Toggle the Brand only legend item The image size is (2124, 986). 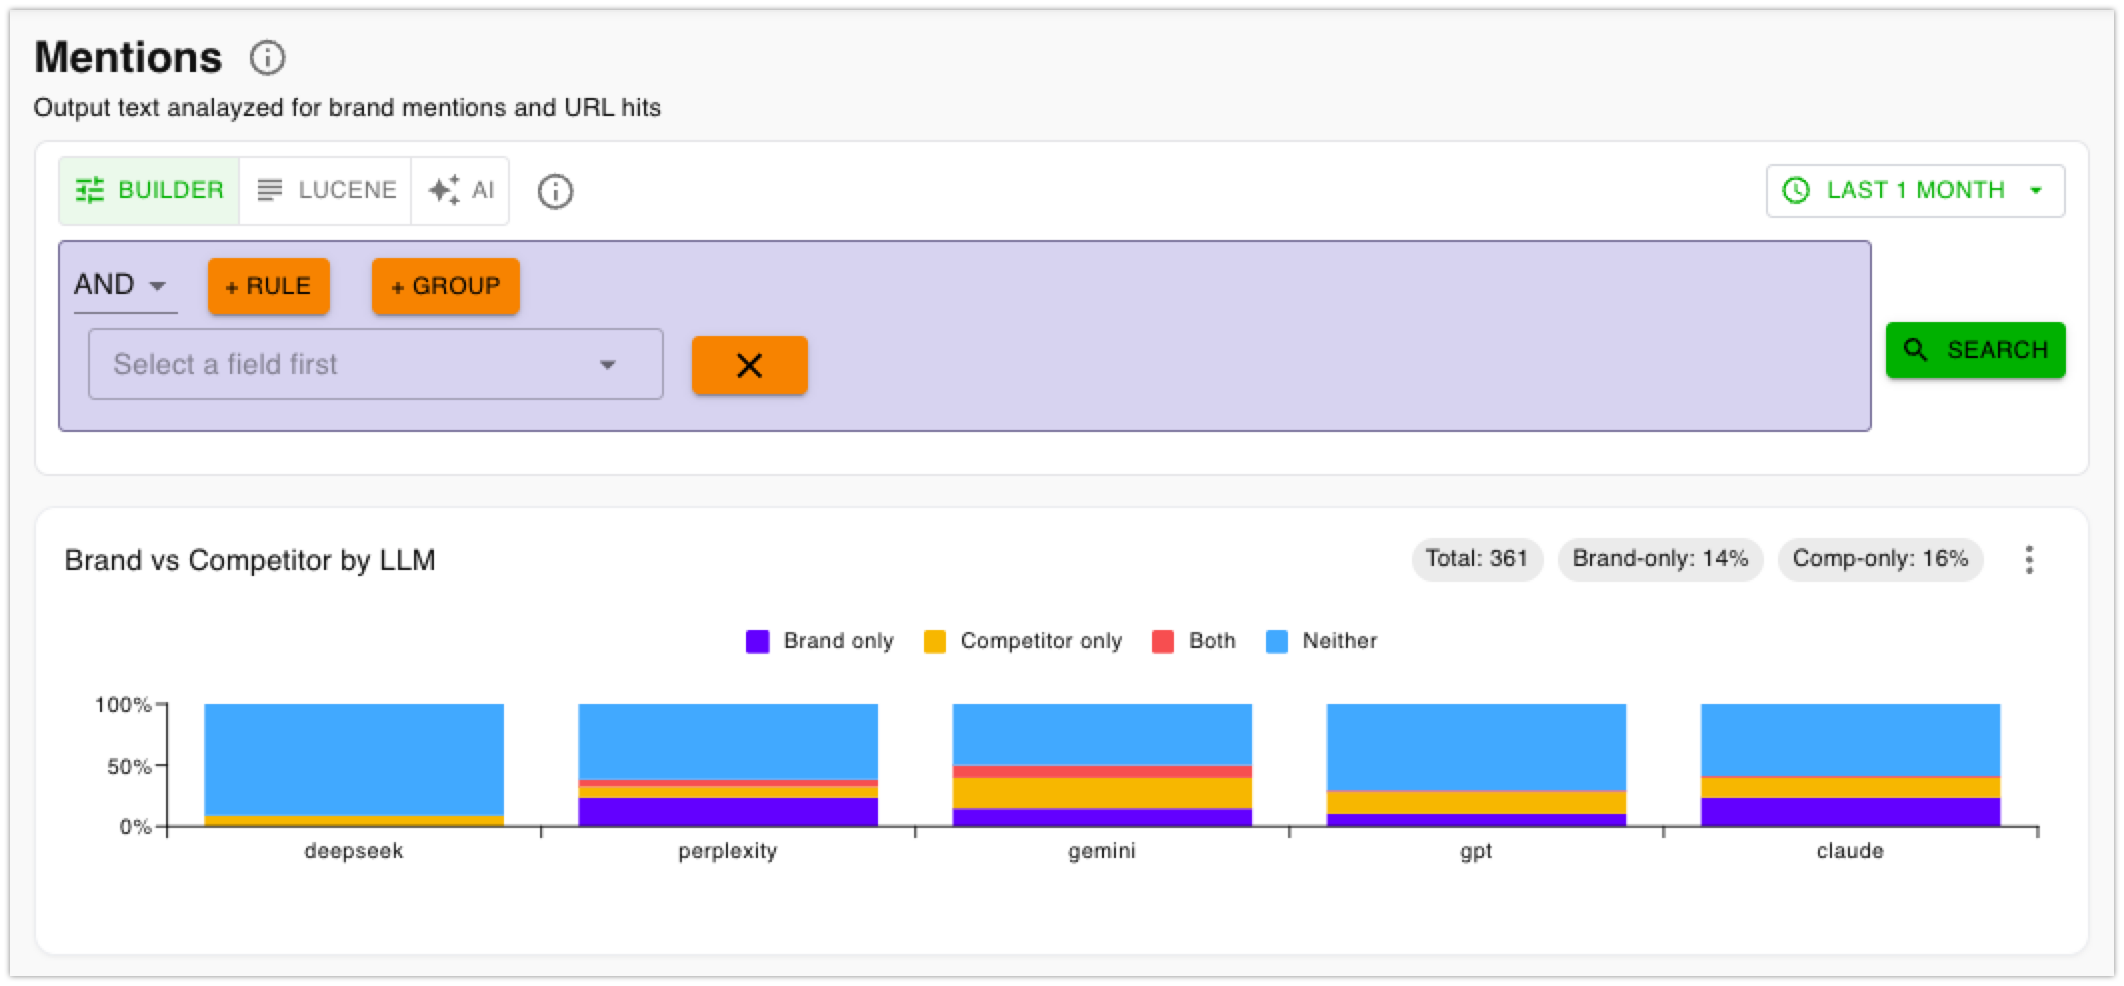819,641
